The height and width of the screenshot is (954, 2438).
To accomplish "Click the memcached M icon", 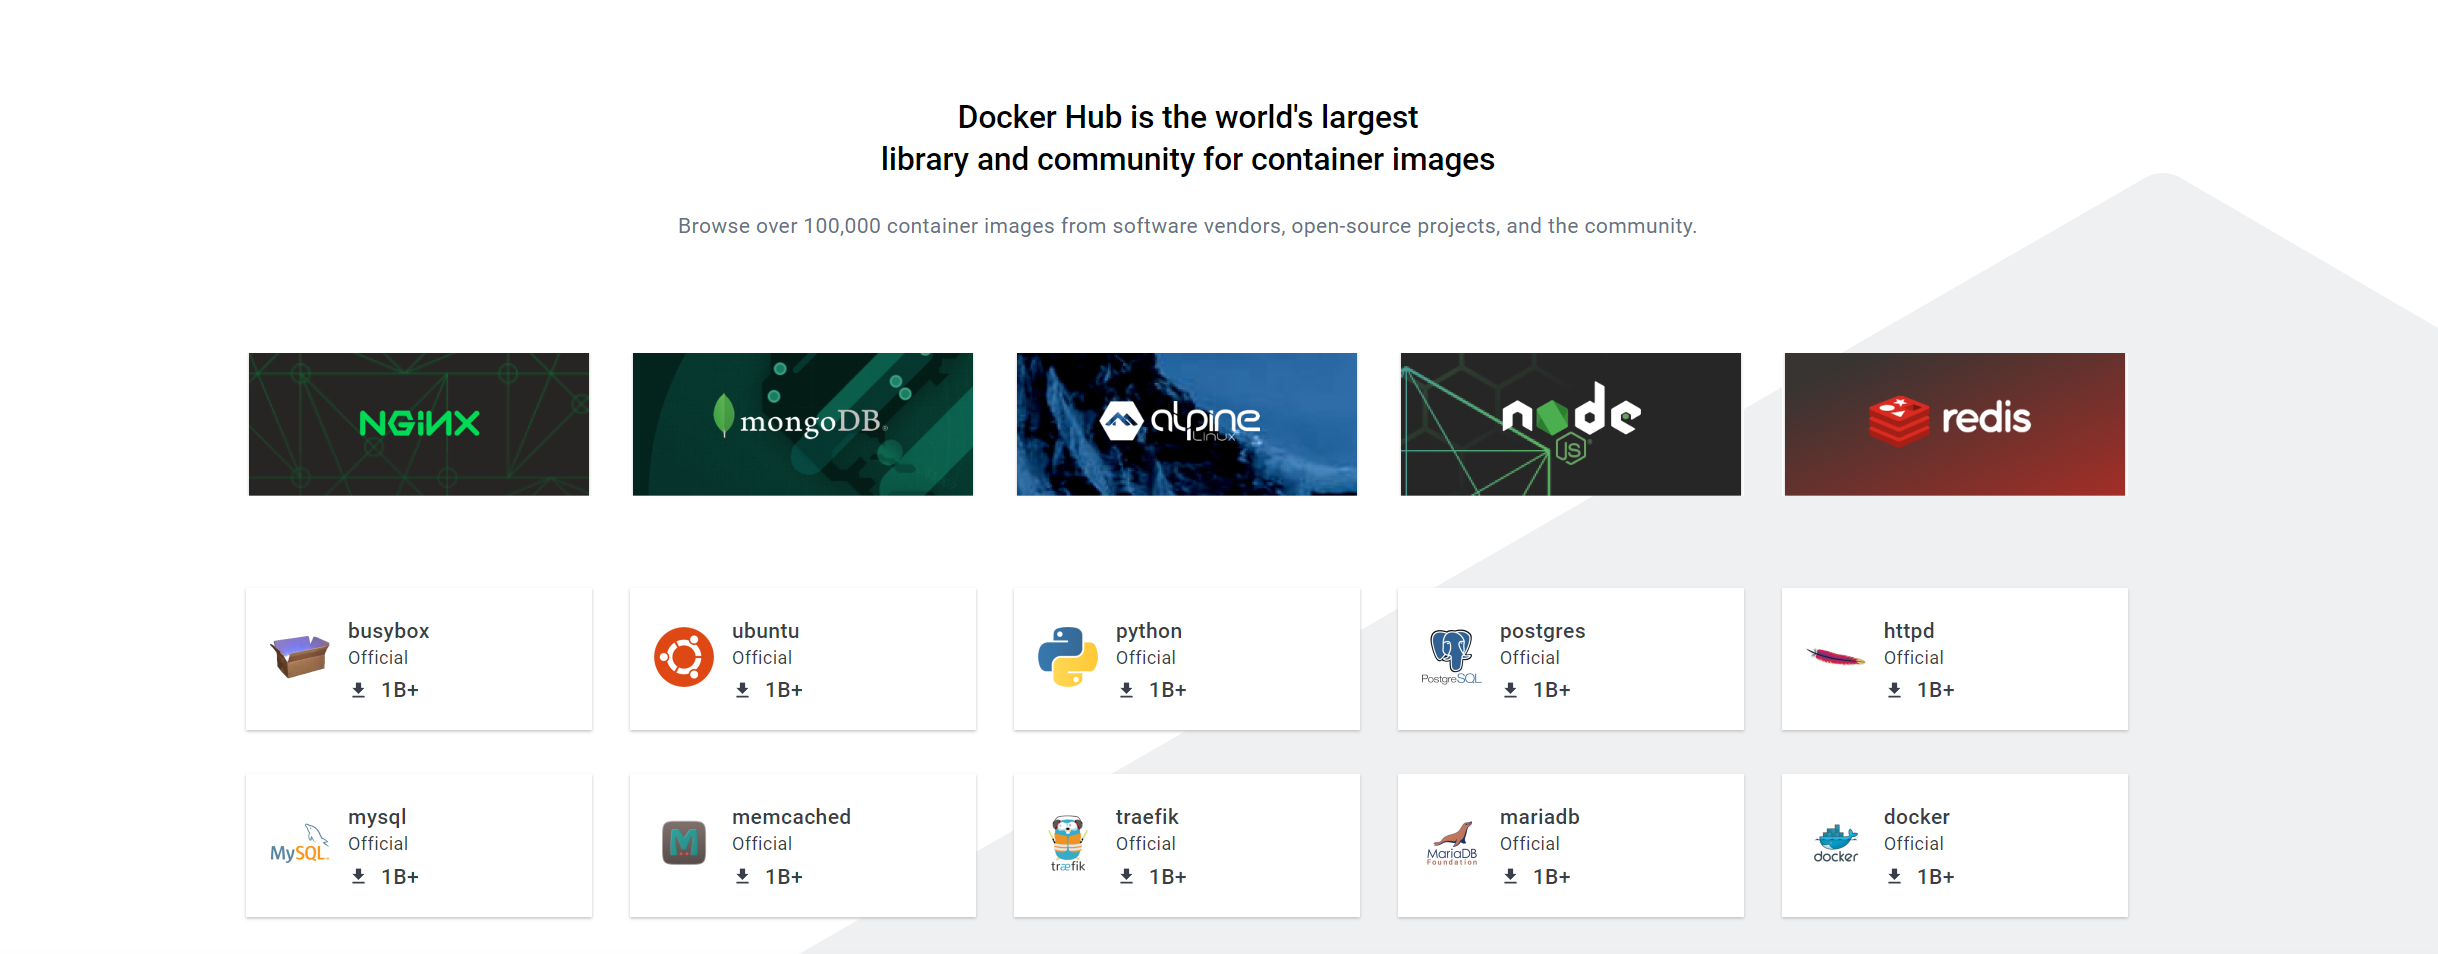I will (683, 843).
